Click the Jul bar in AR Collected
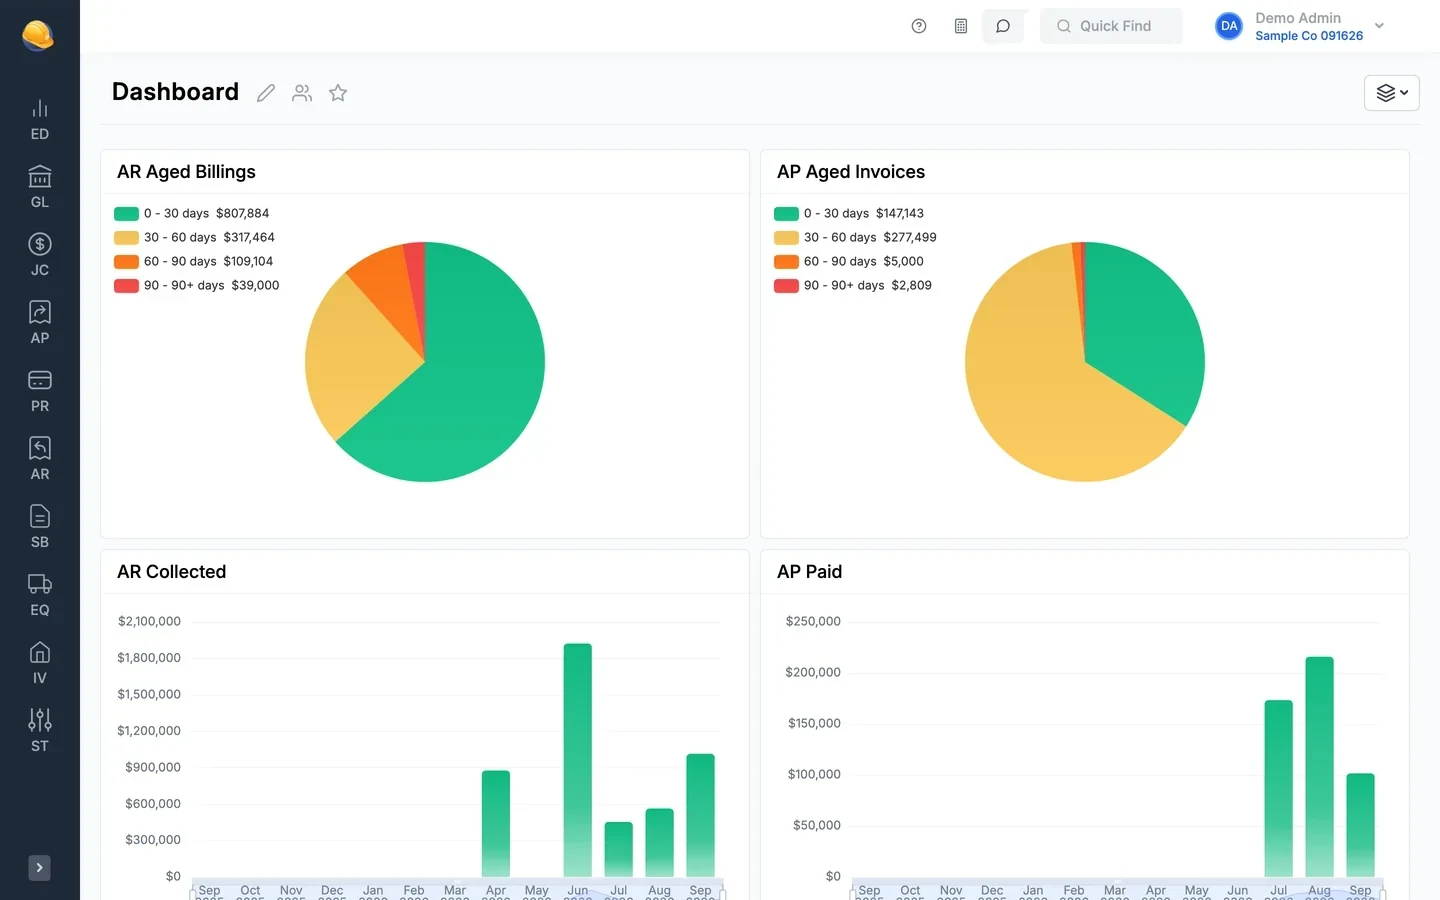The width and height of the screenshot is (1440, 900). coord(619,849)
